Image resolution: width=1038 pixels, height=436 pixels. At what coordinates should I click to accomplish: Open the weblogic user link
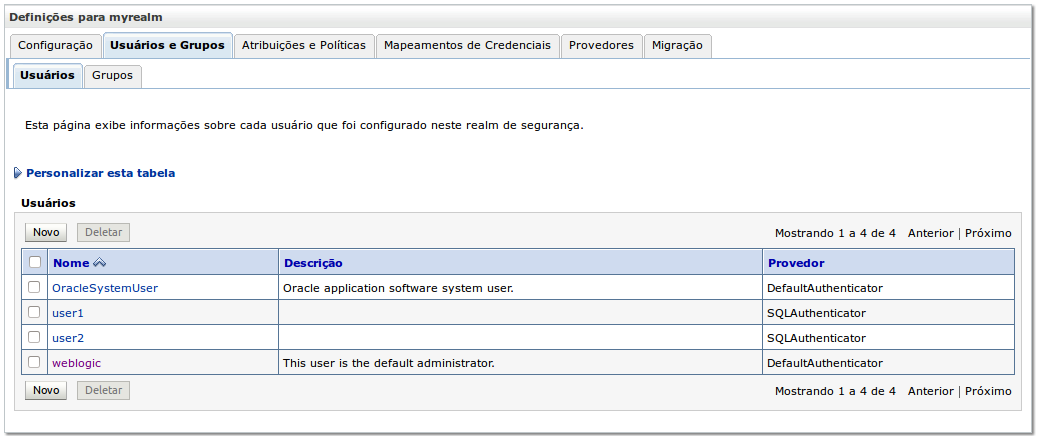(77, 363)
